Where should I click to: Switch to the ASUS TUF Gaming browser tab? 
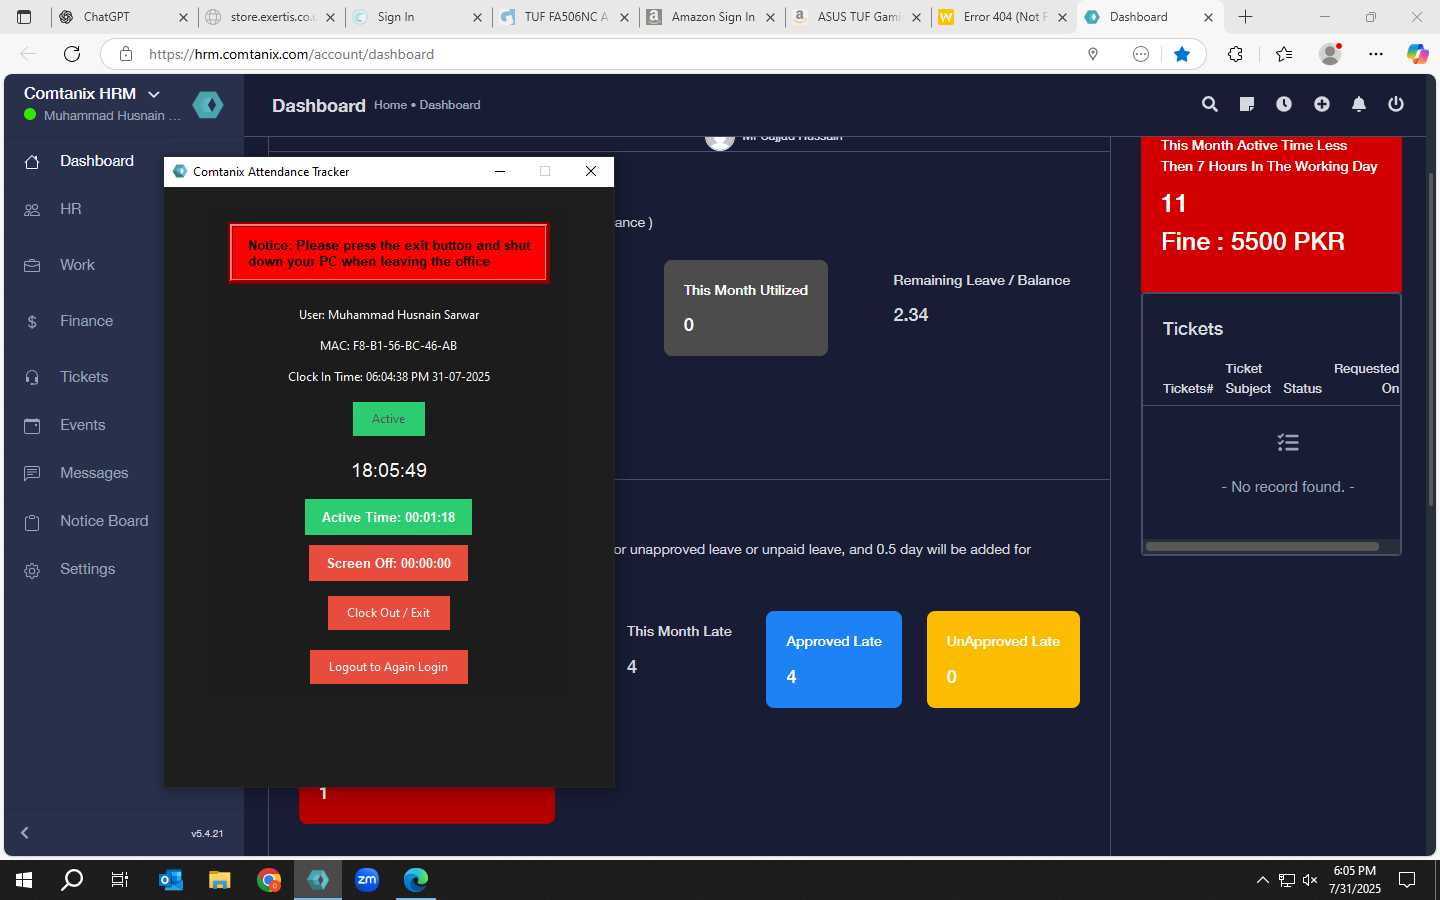[x=858, y=17]
